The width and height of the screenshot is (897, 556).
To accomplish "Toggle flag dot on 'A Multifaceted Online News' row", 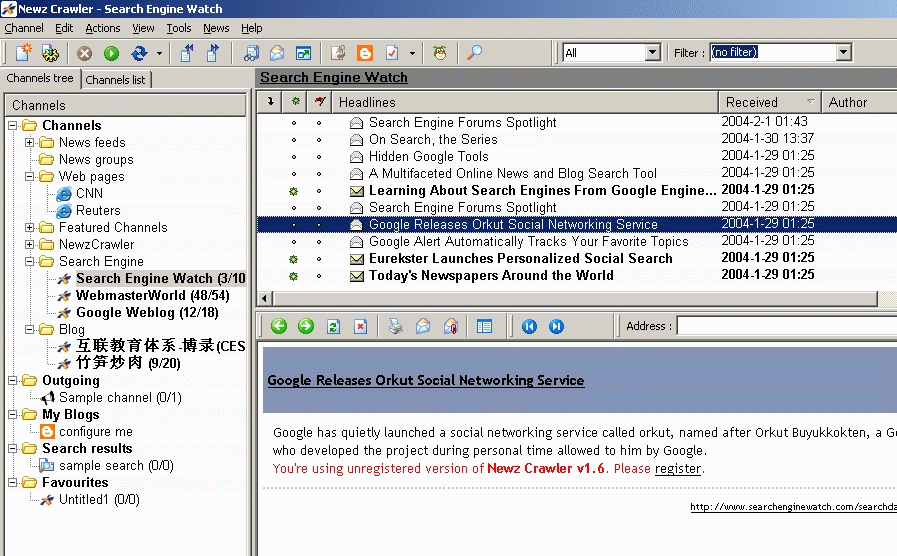I will pyautogui.click(x=319, y=174).
